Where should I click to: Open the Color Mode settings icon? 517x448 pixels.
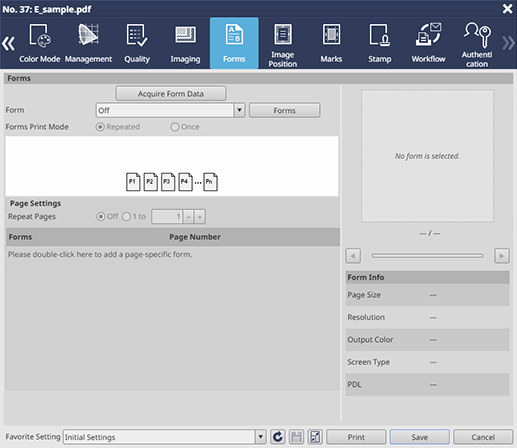[x=40, y=35]
